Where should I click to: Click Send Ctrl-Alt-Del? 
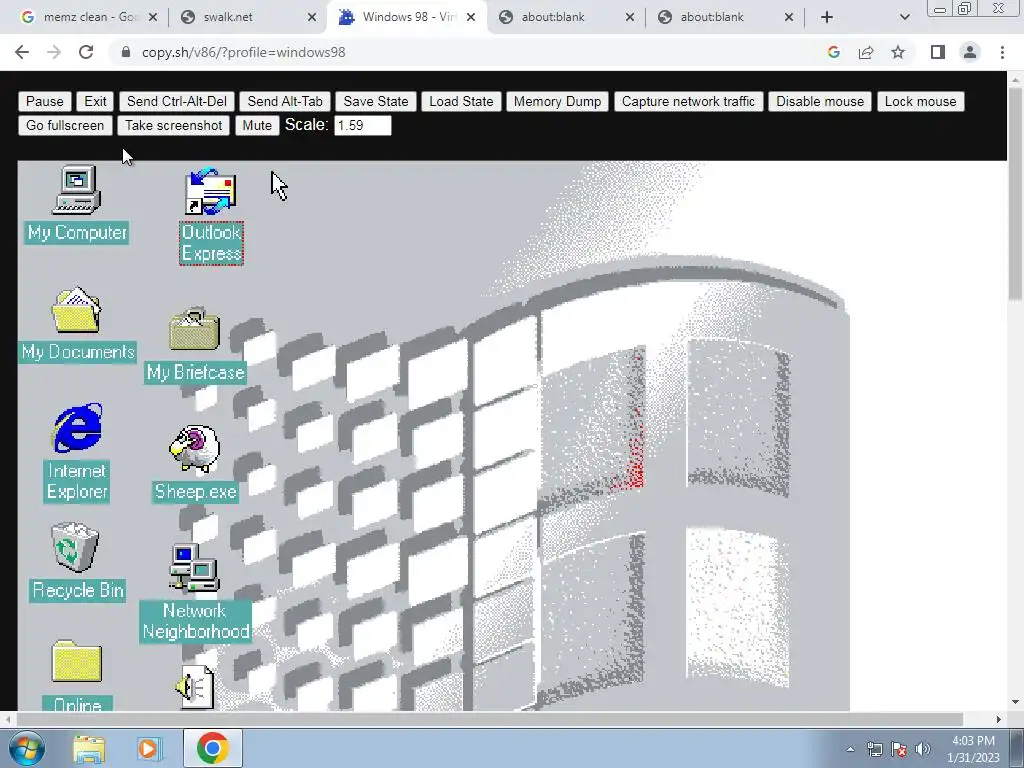(x=177, y=101)
